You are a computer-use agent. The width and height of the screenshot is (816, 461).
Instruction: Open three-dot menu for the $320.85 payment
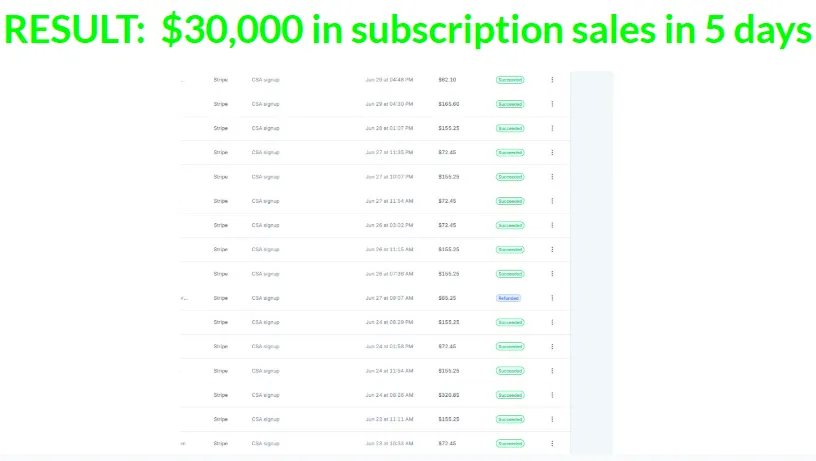[x=552, y=395]
